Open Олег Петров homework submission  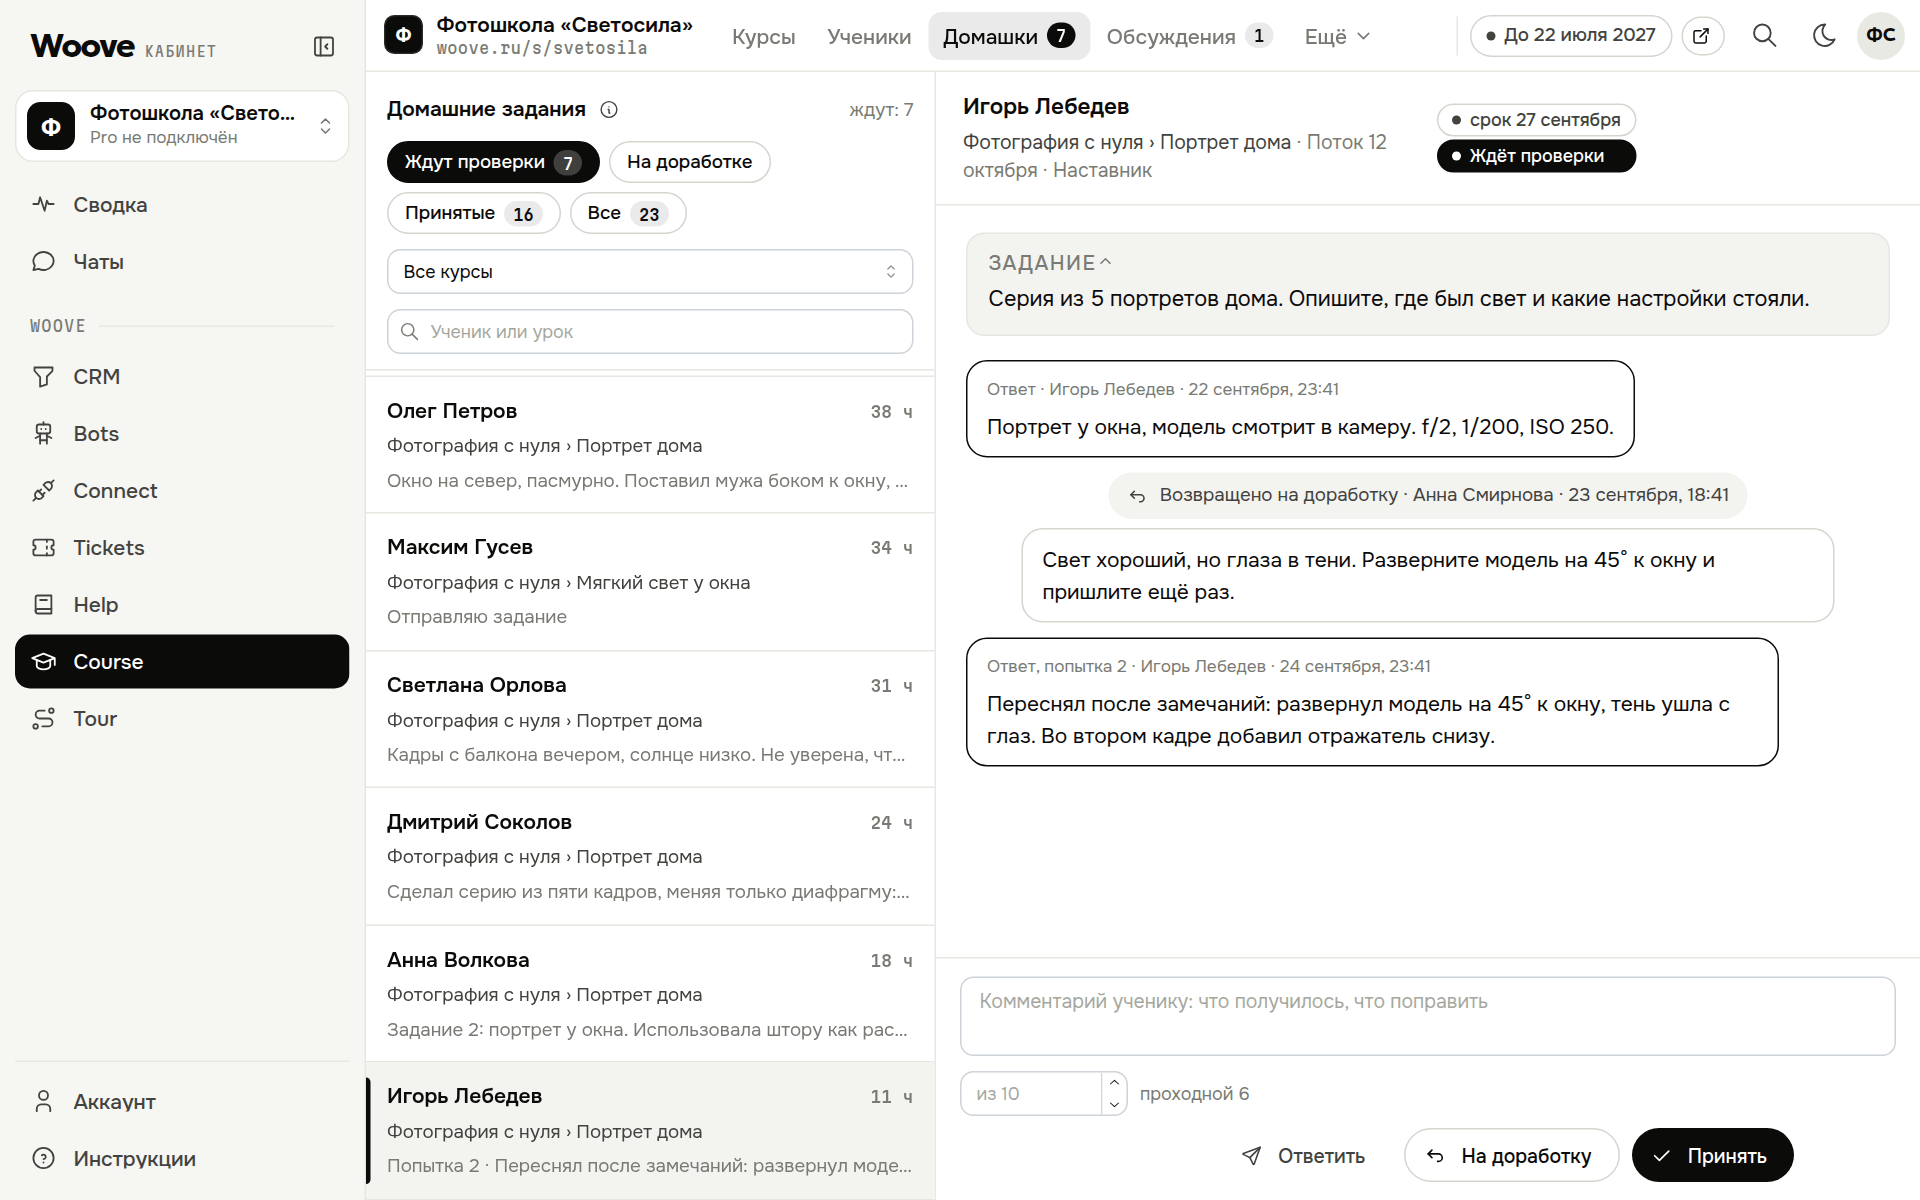[650, 445]
